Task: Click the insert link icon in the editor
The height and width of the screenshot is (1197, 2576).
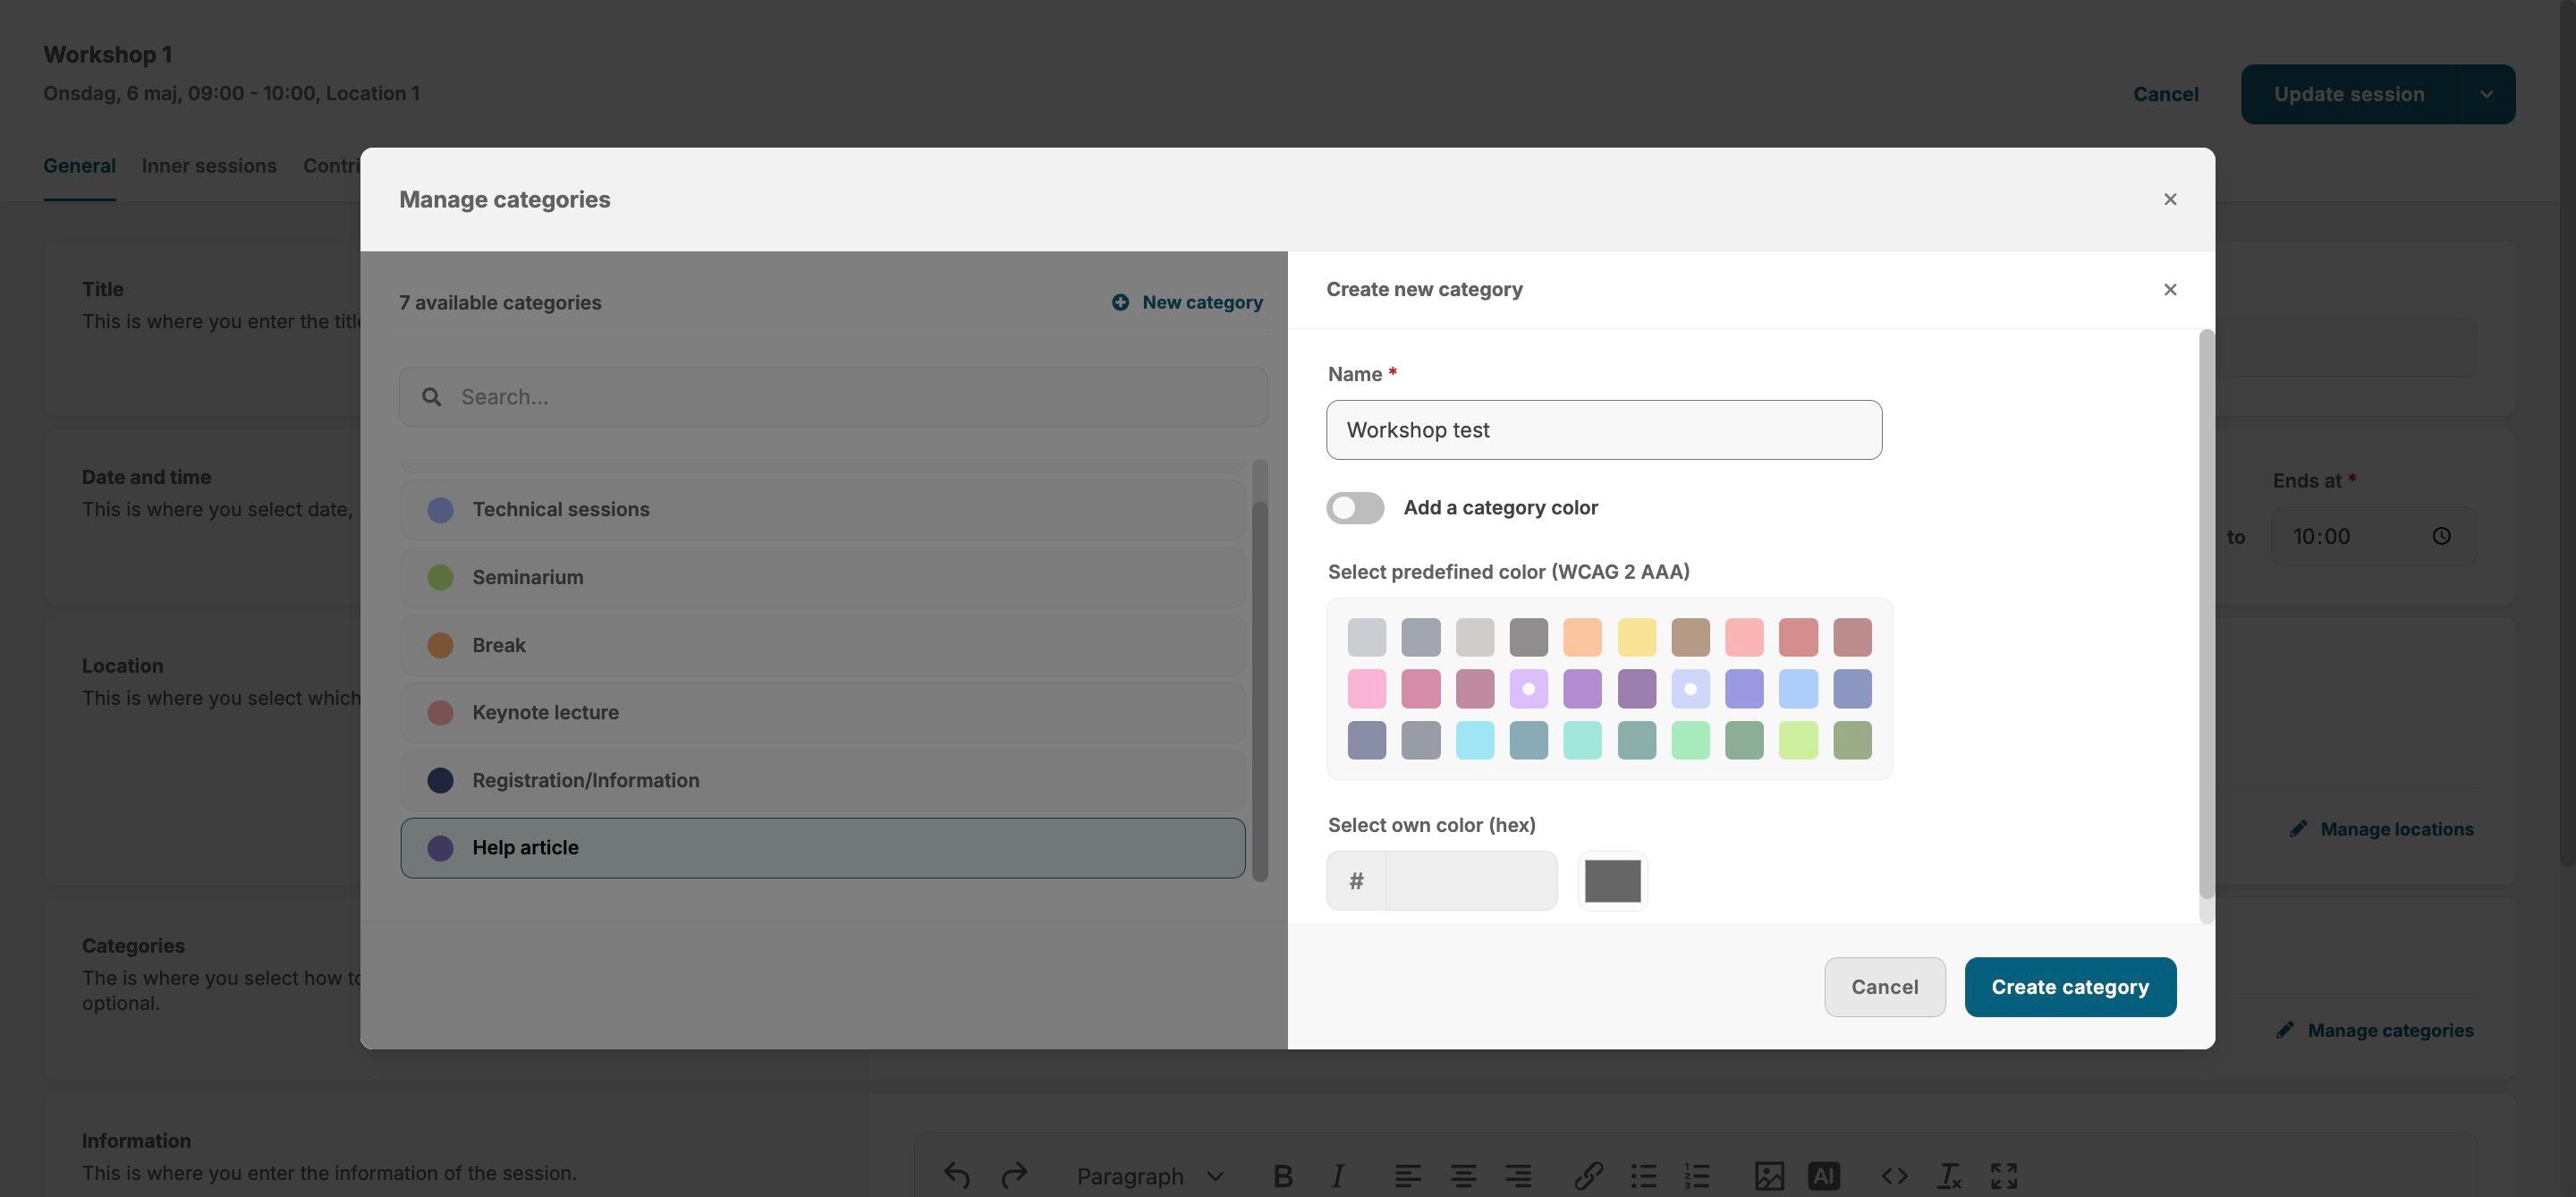Action: pyautogui.click(x=1588, y=1176)
